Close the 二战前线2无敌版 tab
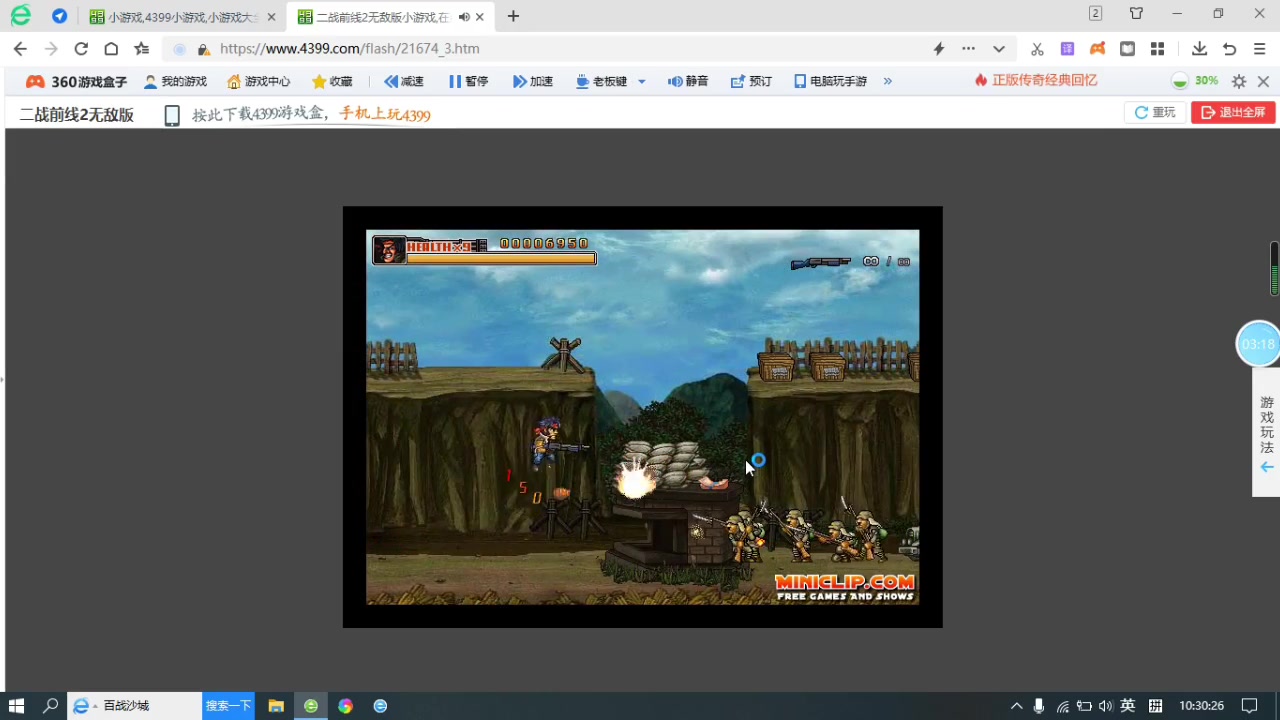The height and width of the screenshot is (720, 1280). pos(480,17)
